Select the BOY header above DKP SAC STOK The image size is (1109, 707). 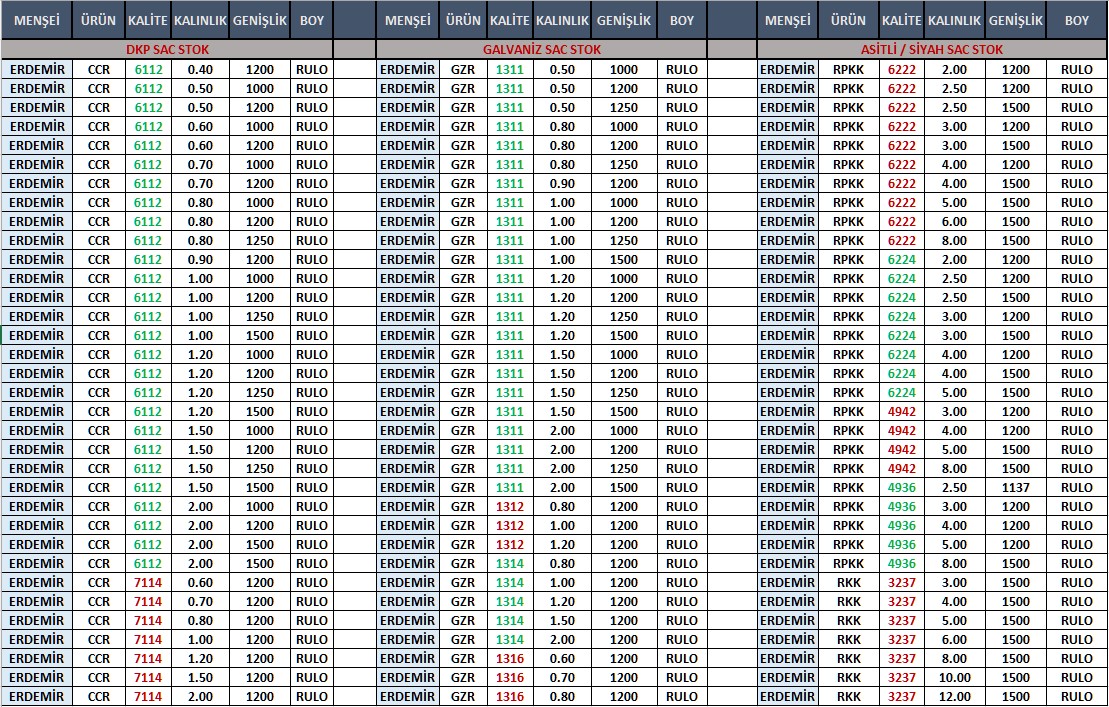pyautogui.click(x=312, y=21)
